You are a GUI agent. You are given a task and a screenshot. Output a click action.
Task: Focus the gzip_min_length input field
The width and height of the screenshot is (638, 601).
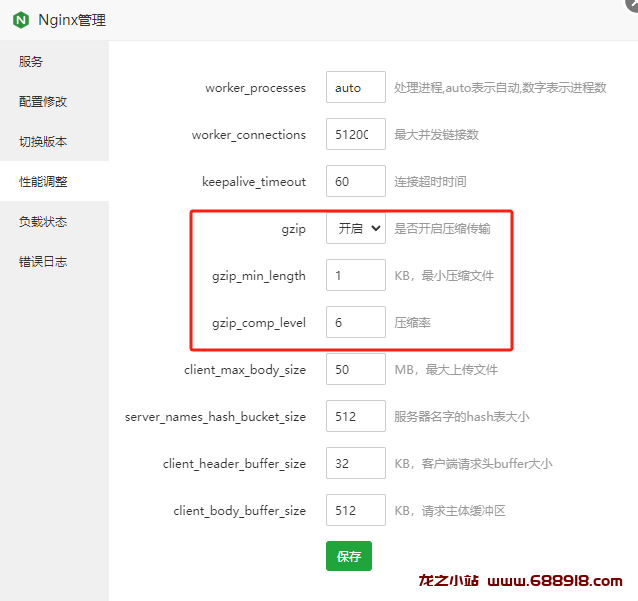[x=356, y=275]
